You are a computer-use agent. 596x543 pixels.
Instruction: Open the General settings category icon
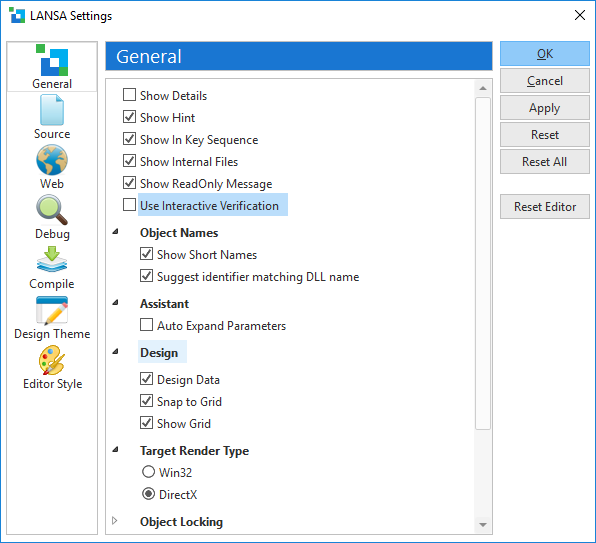tap(52, 60)
